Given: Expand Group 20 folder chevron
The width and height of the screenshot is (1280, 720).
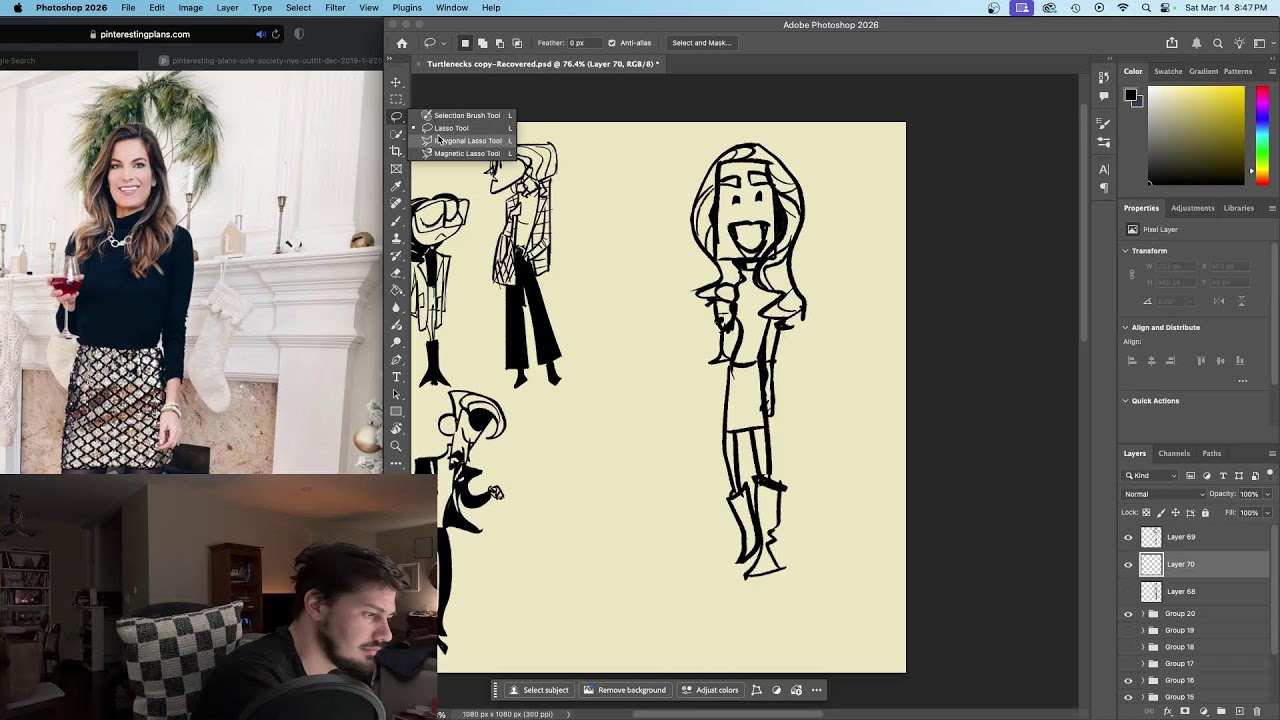Looking at the screenshot, I should pos(1143,614).
